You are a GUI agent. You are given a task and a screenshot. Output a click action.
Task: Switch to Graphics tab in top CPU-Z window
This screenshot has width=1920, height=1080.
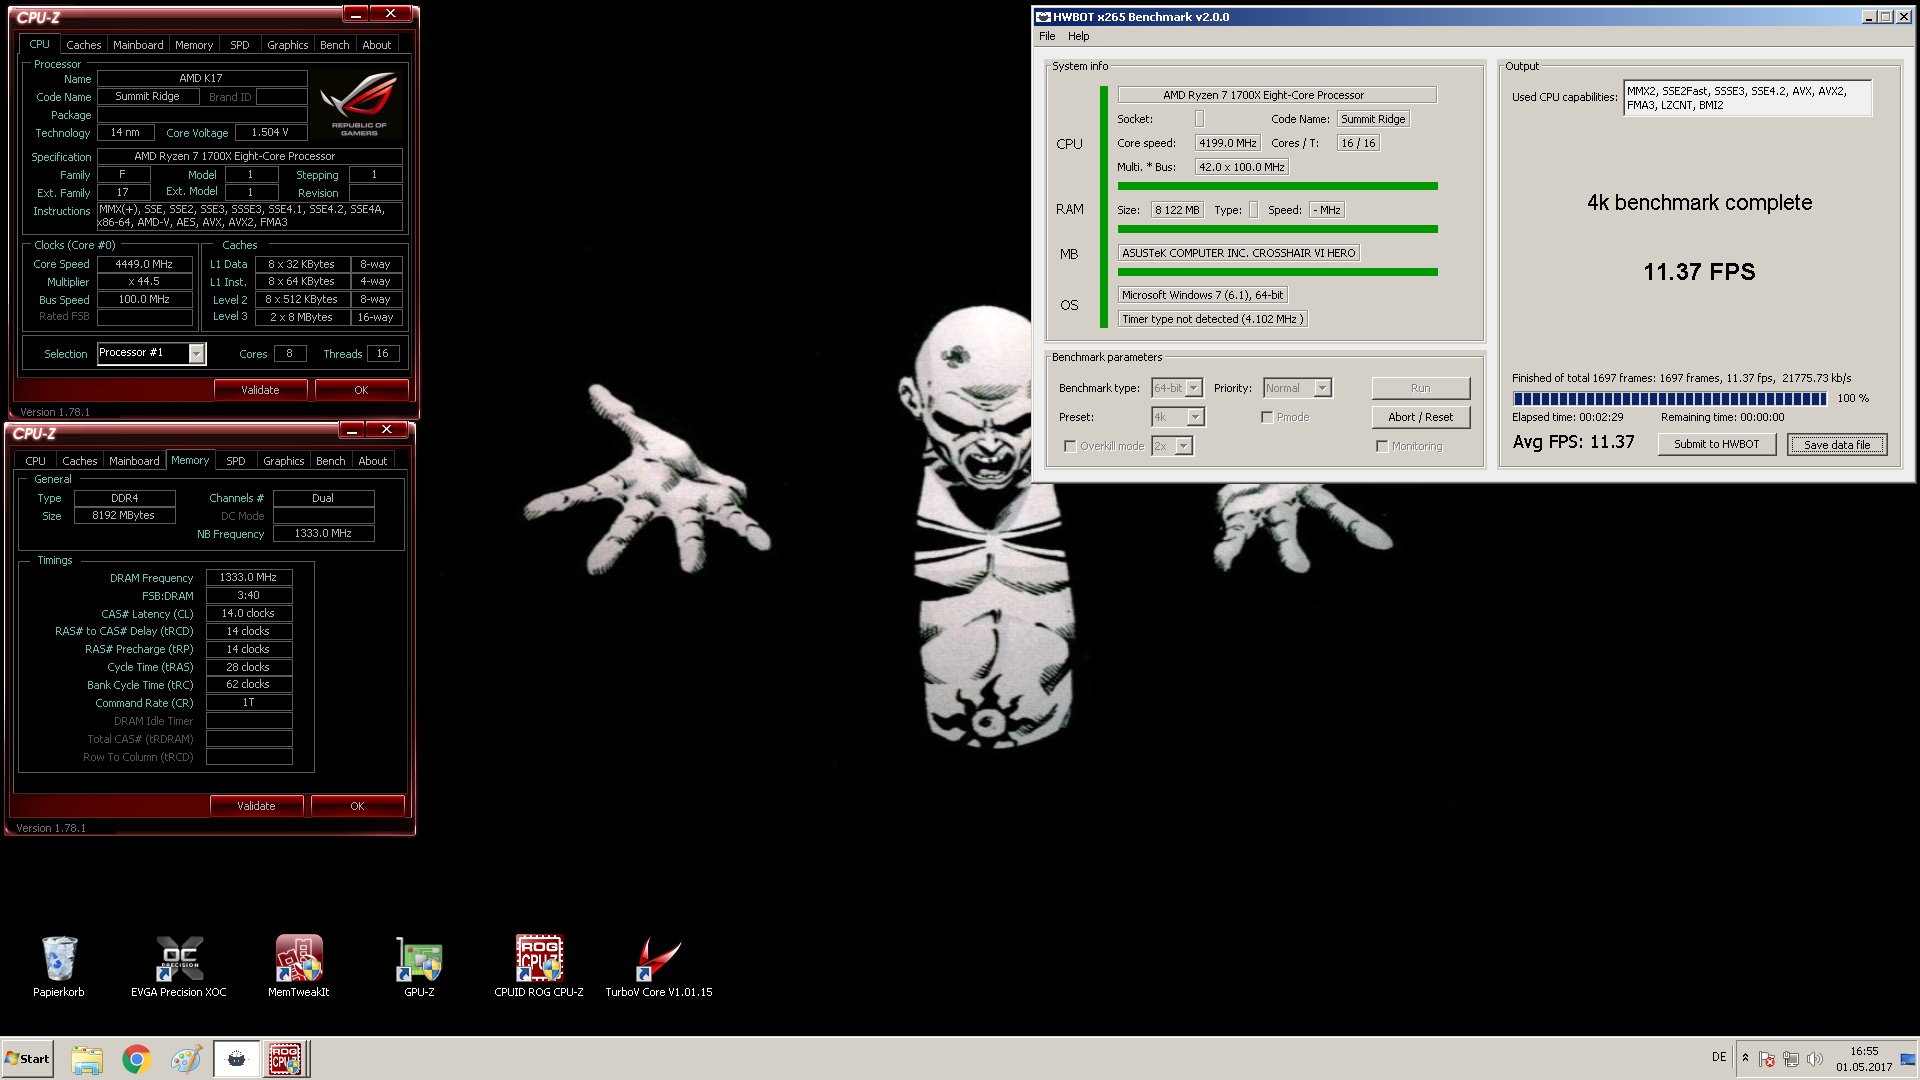tap(288, 45)
